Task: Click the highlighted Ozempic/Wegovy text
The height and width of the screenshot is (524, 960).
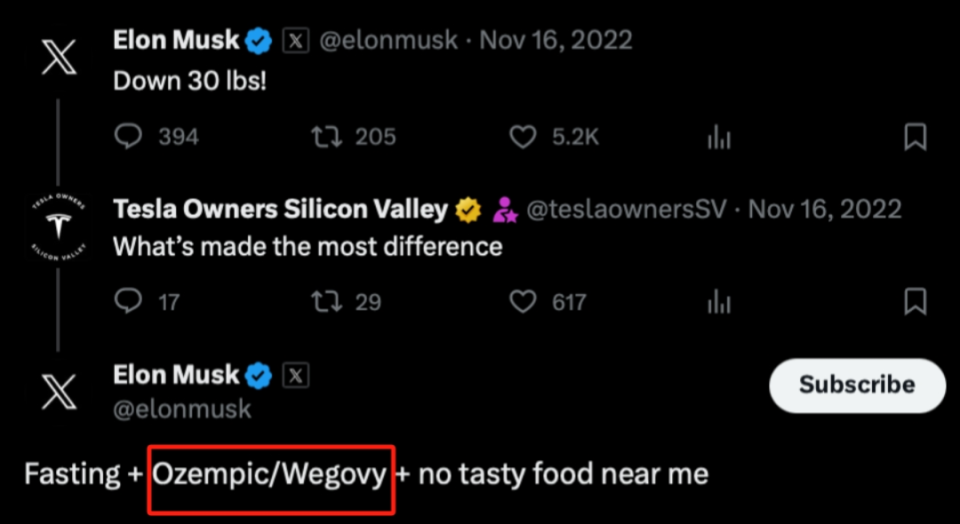Action: click(270, 474)
